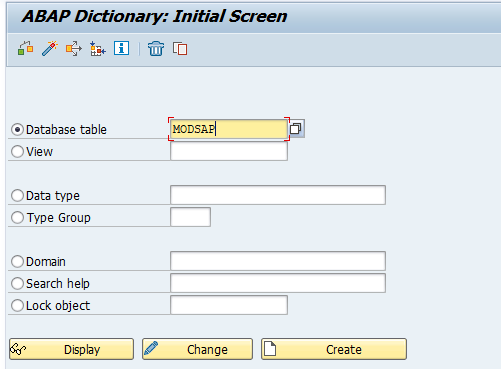Open value help beside MODSAP field

(x=296, y=129)
